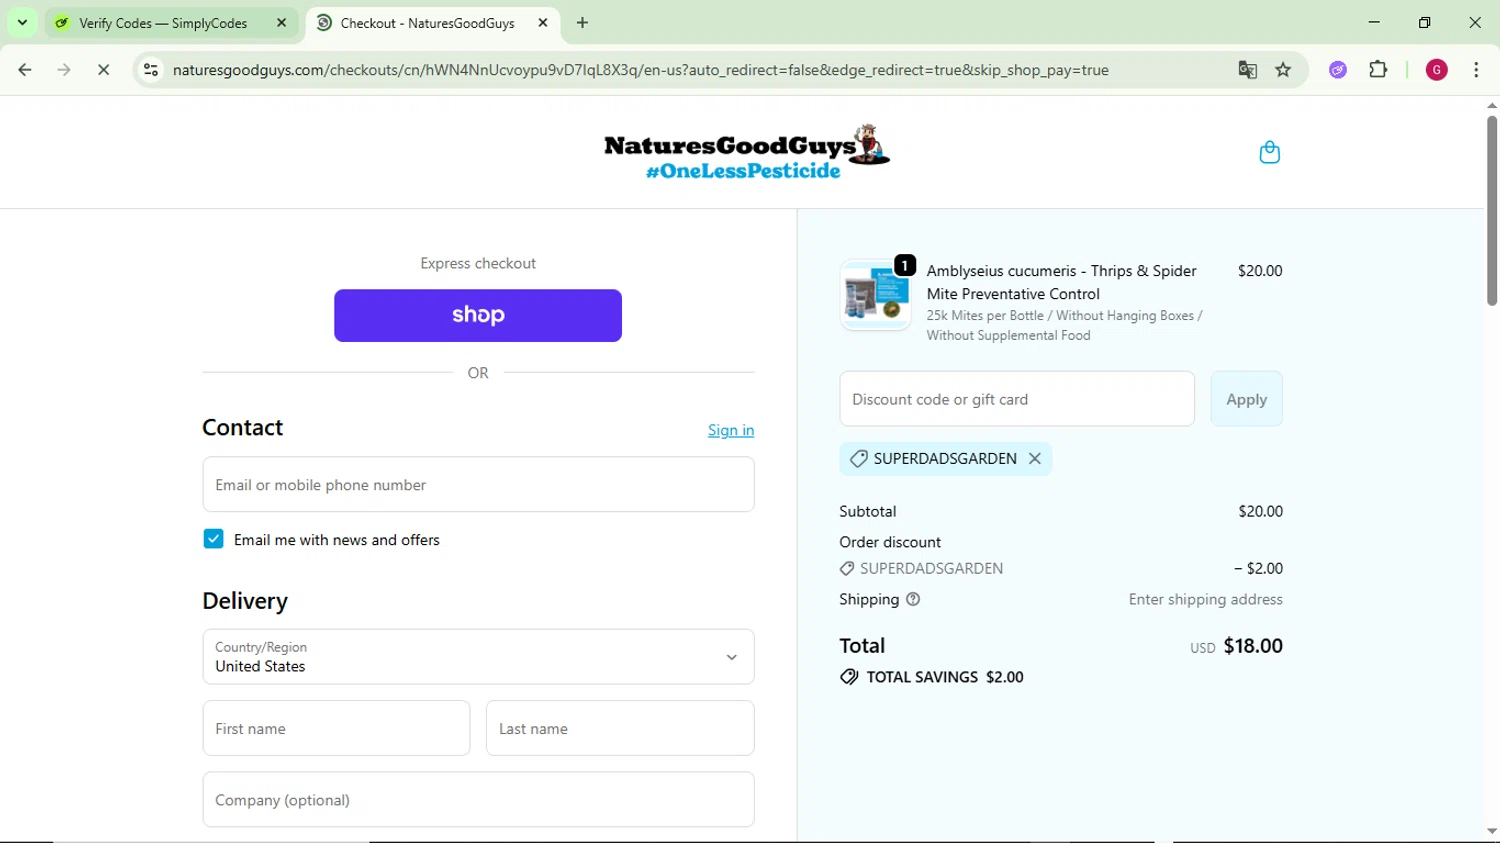Screen dimensions: 1500x843
Task: Pay with the Shop express checkout button
Action: (x=478, y=316)
